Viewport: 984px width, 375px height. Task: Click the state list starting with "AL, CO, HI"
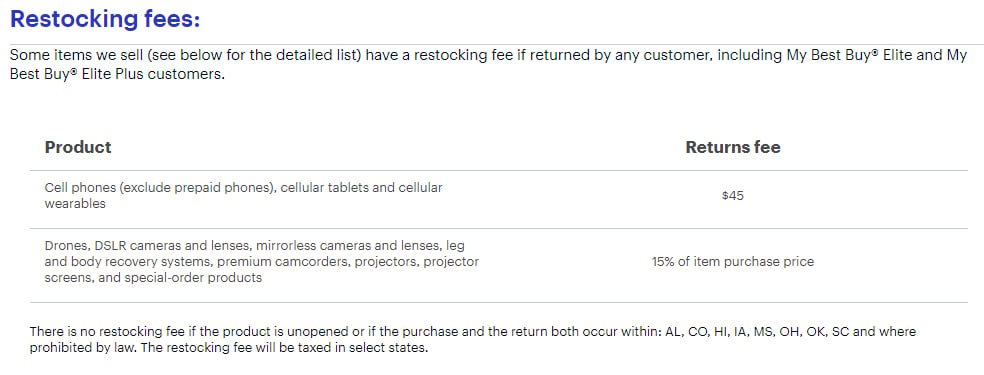click(x=757, y=332)
